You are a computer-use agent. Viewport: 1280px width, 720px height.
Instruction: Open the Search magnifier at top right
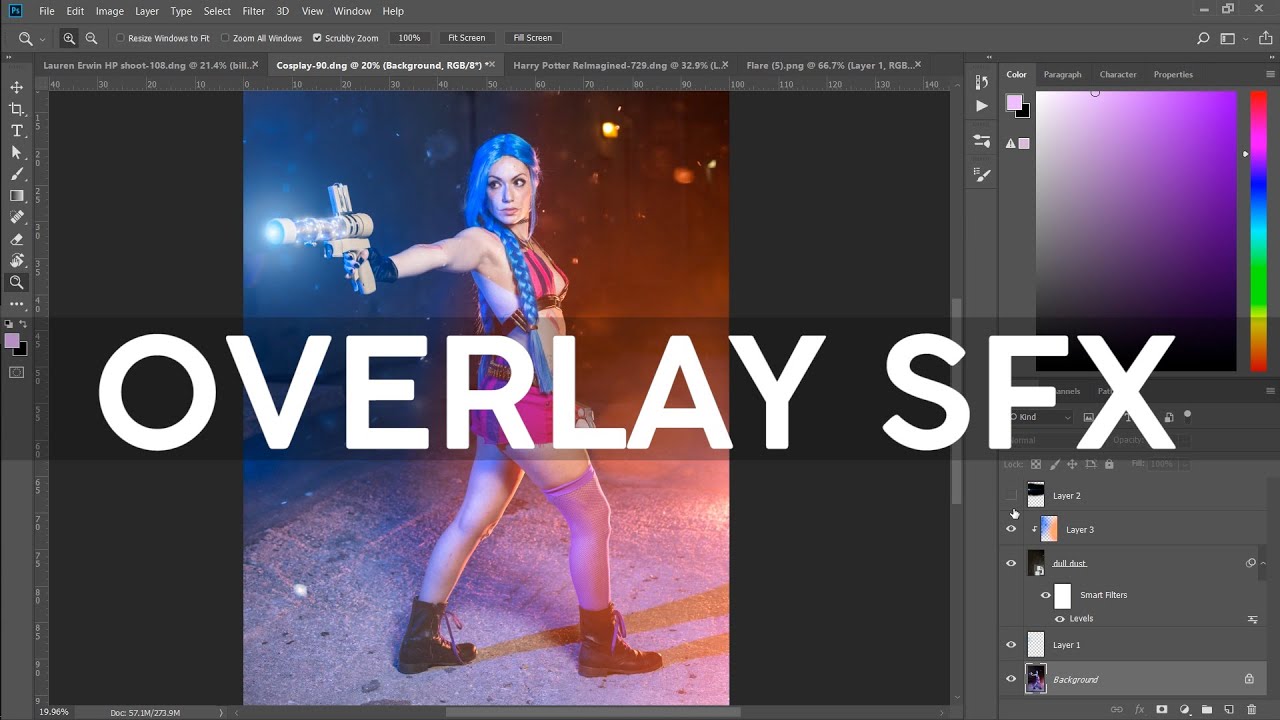pyautogui.click(x=1203, y=38)
